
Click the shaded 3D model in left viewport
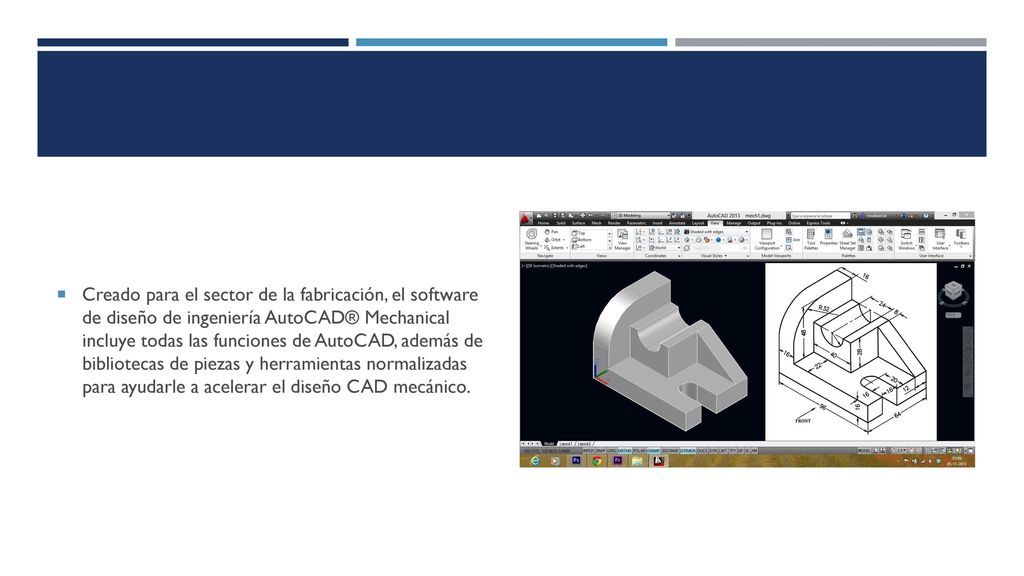(x=669, y=351)
